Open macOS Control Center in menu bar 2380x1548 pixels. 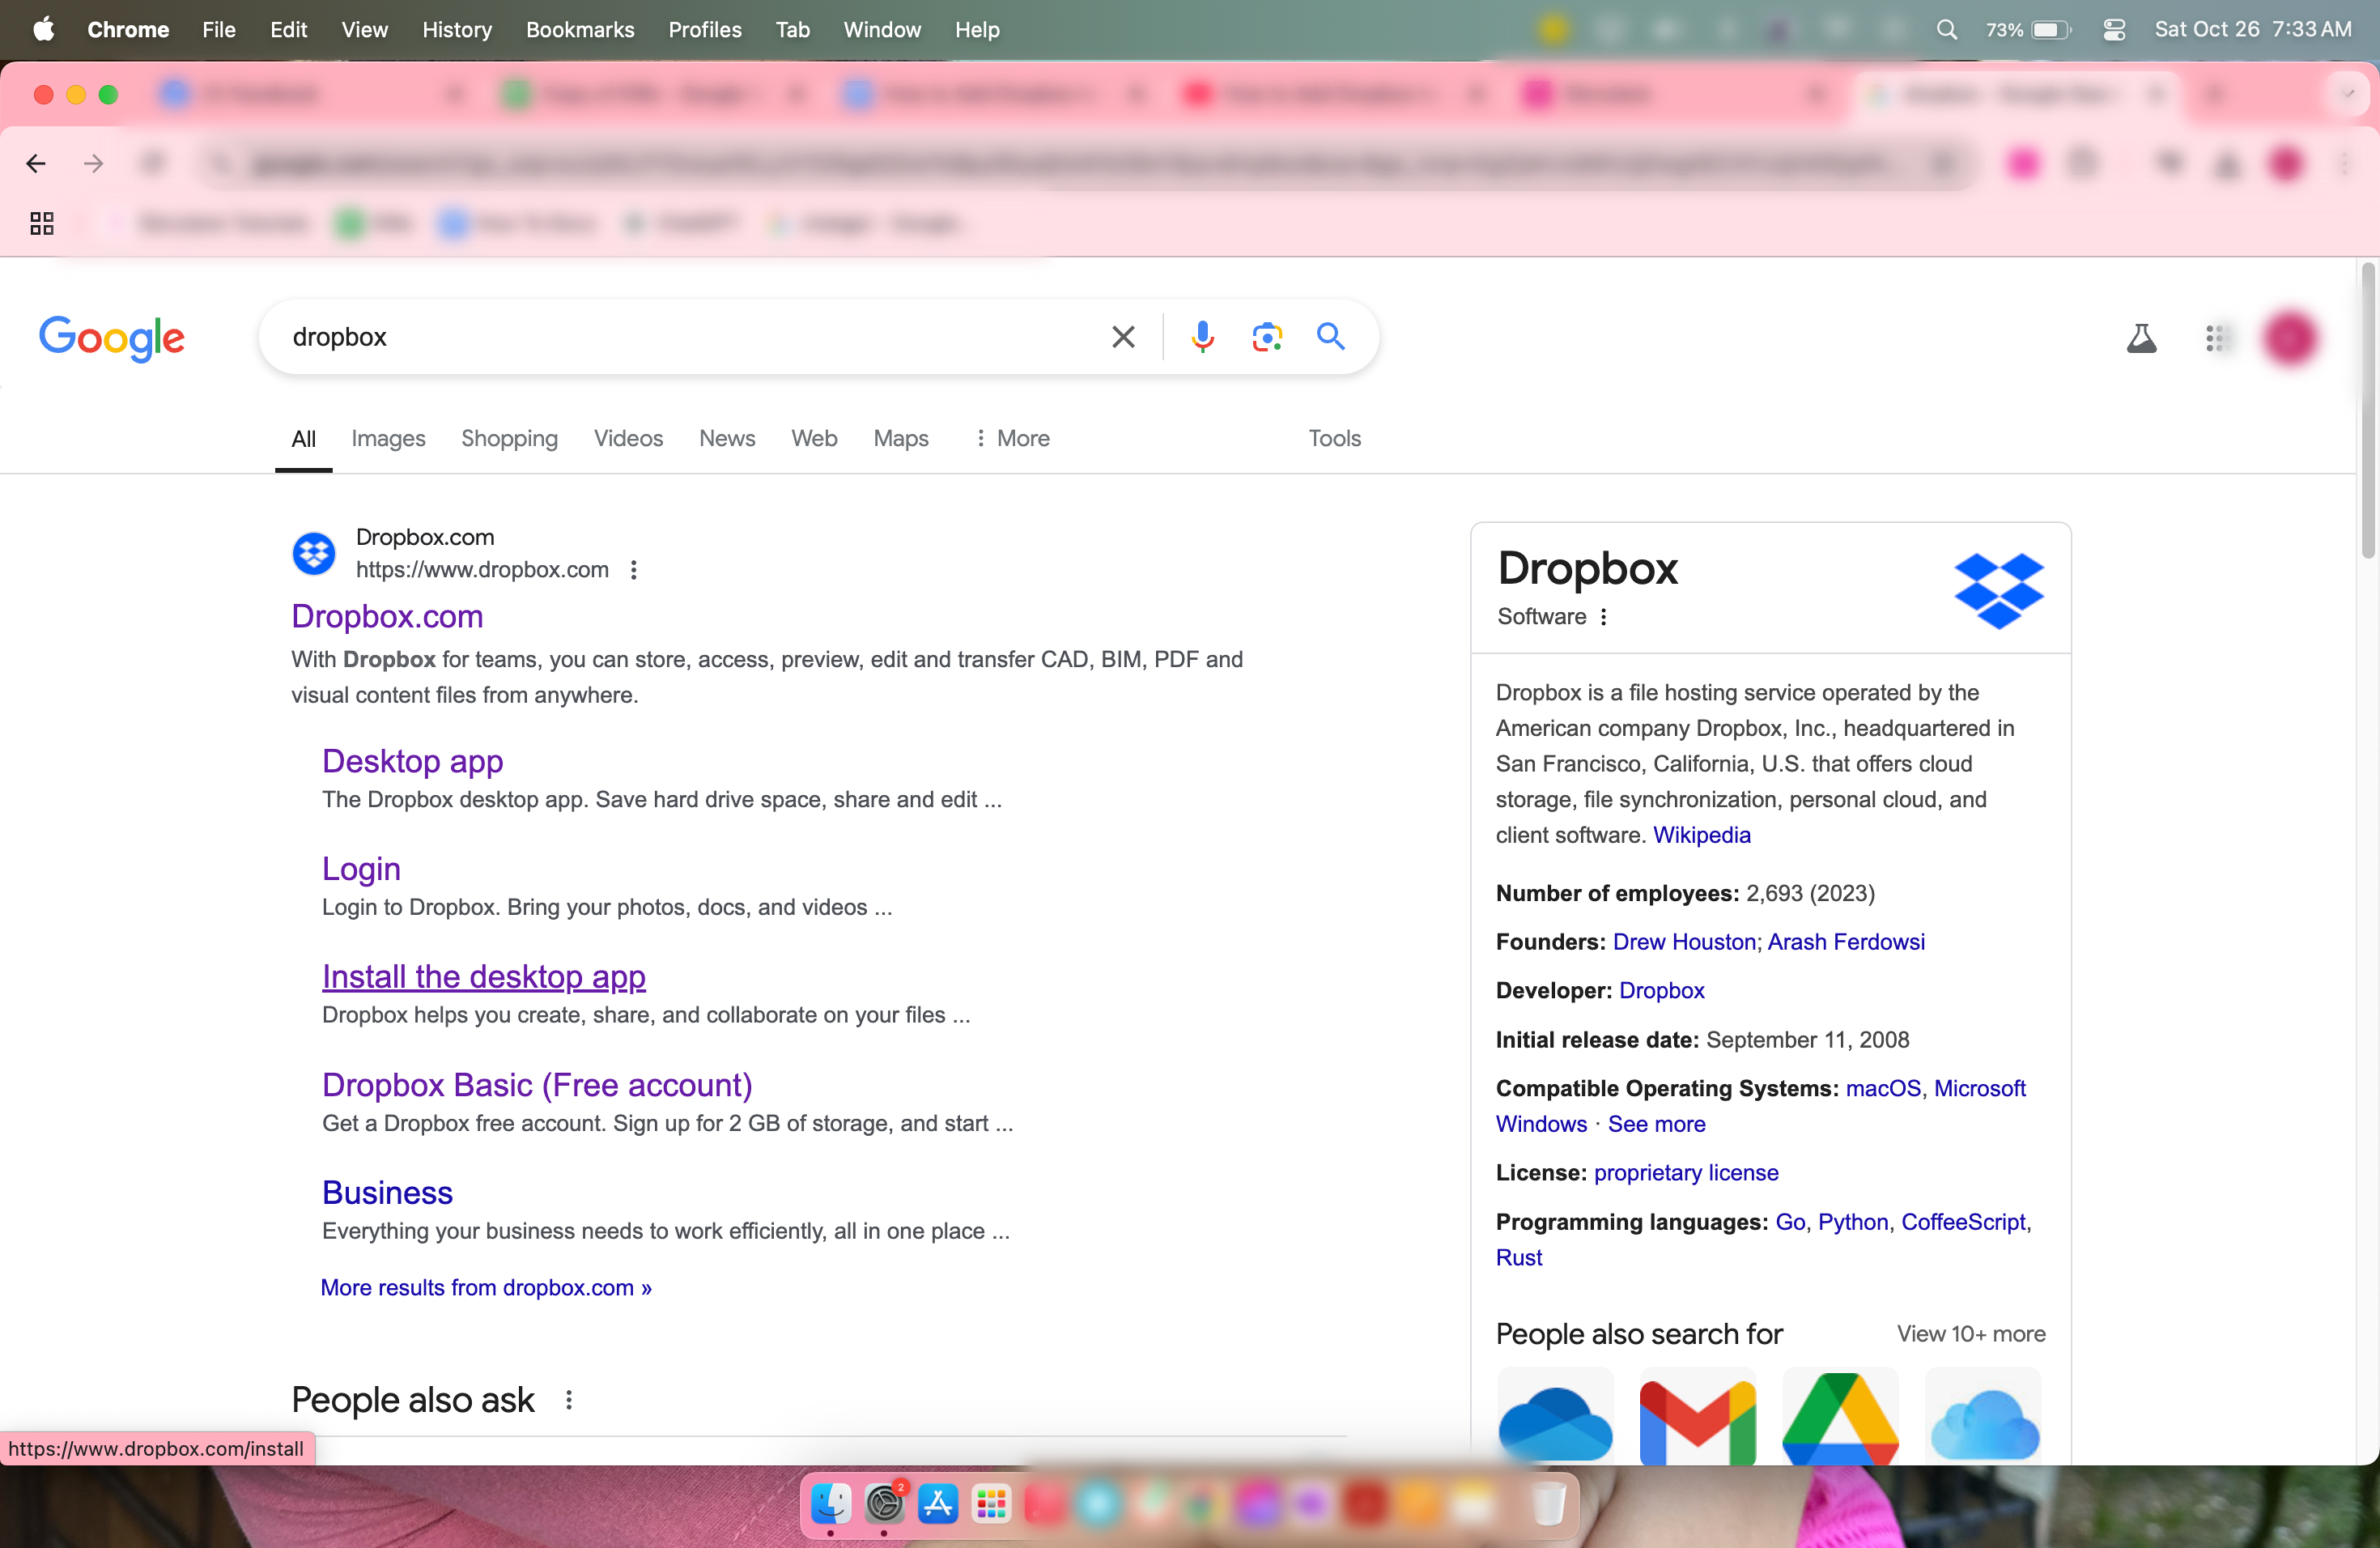pos(2114,30)
